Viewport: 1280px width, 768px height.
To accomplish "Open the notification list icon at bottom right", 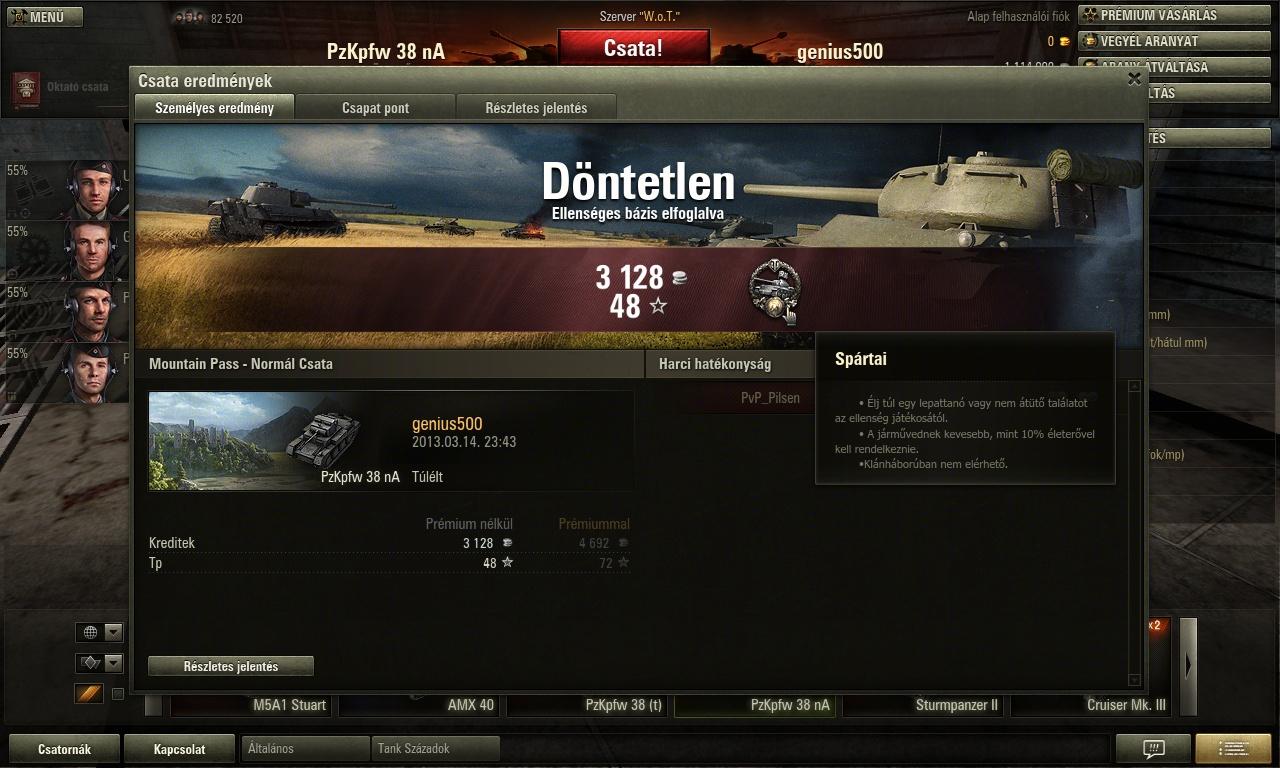I will pos(1233,748).
